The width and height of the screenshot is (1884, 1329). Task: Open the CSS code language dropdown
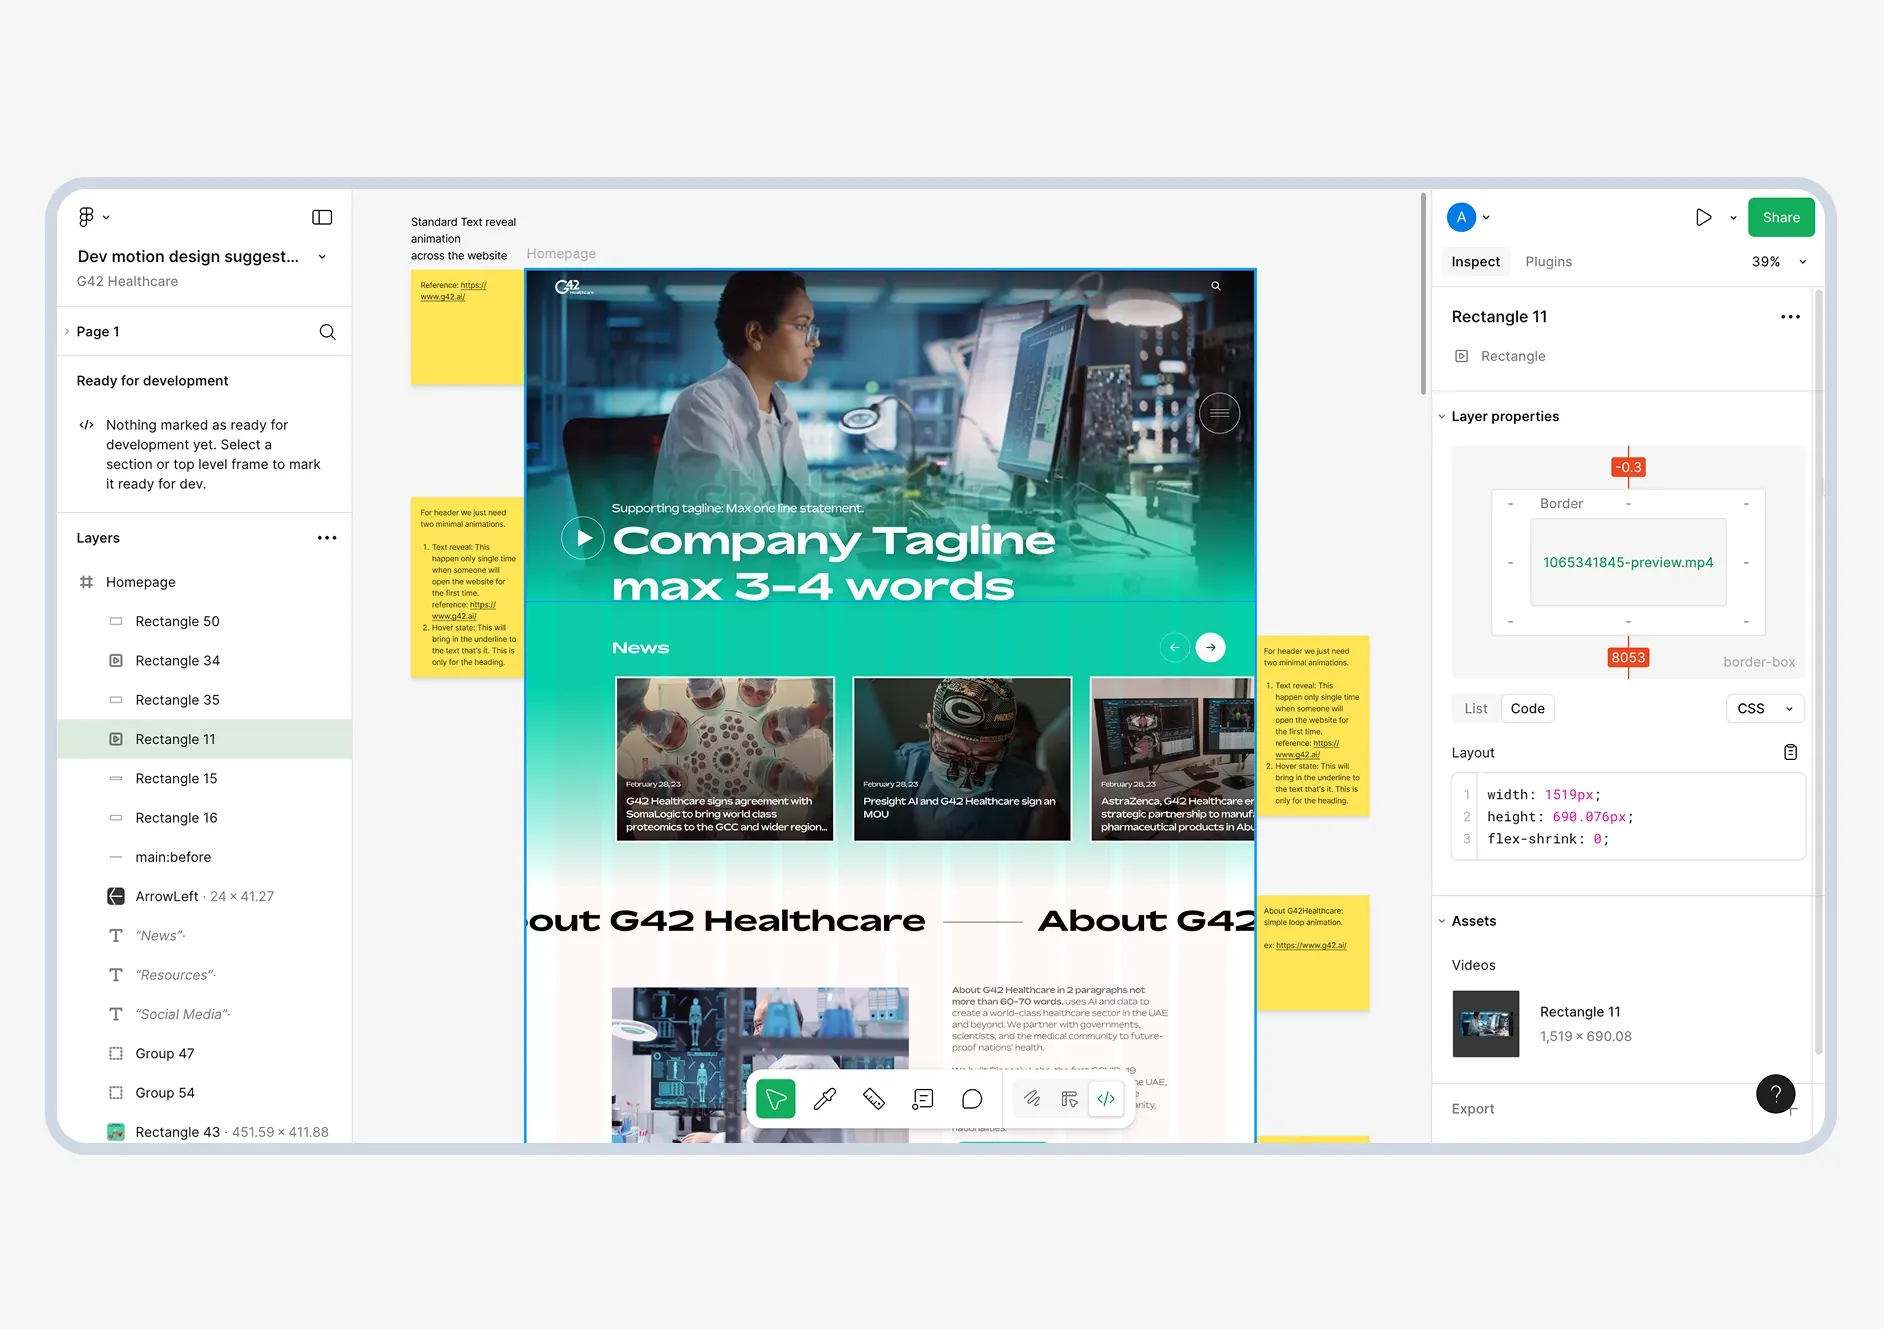click(x=1764, y=708)
